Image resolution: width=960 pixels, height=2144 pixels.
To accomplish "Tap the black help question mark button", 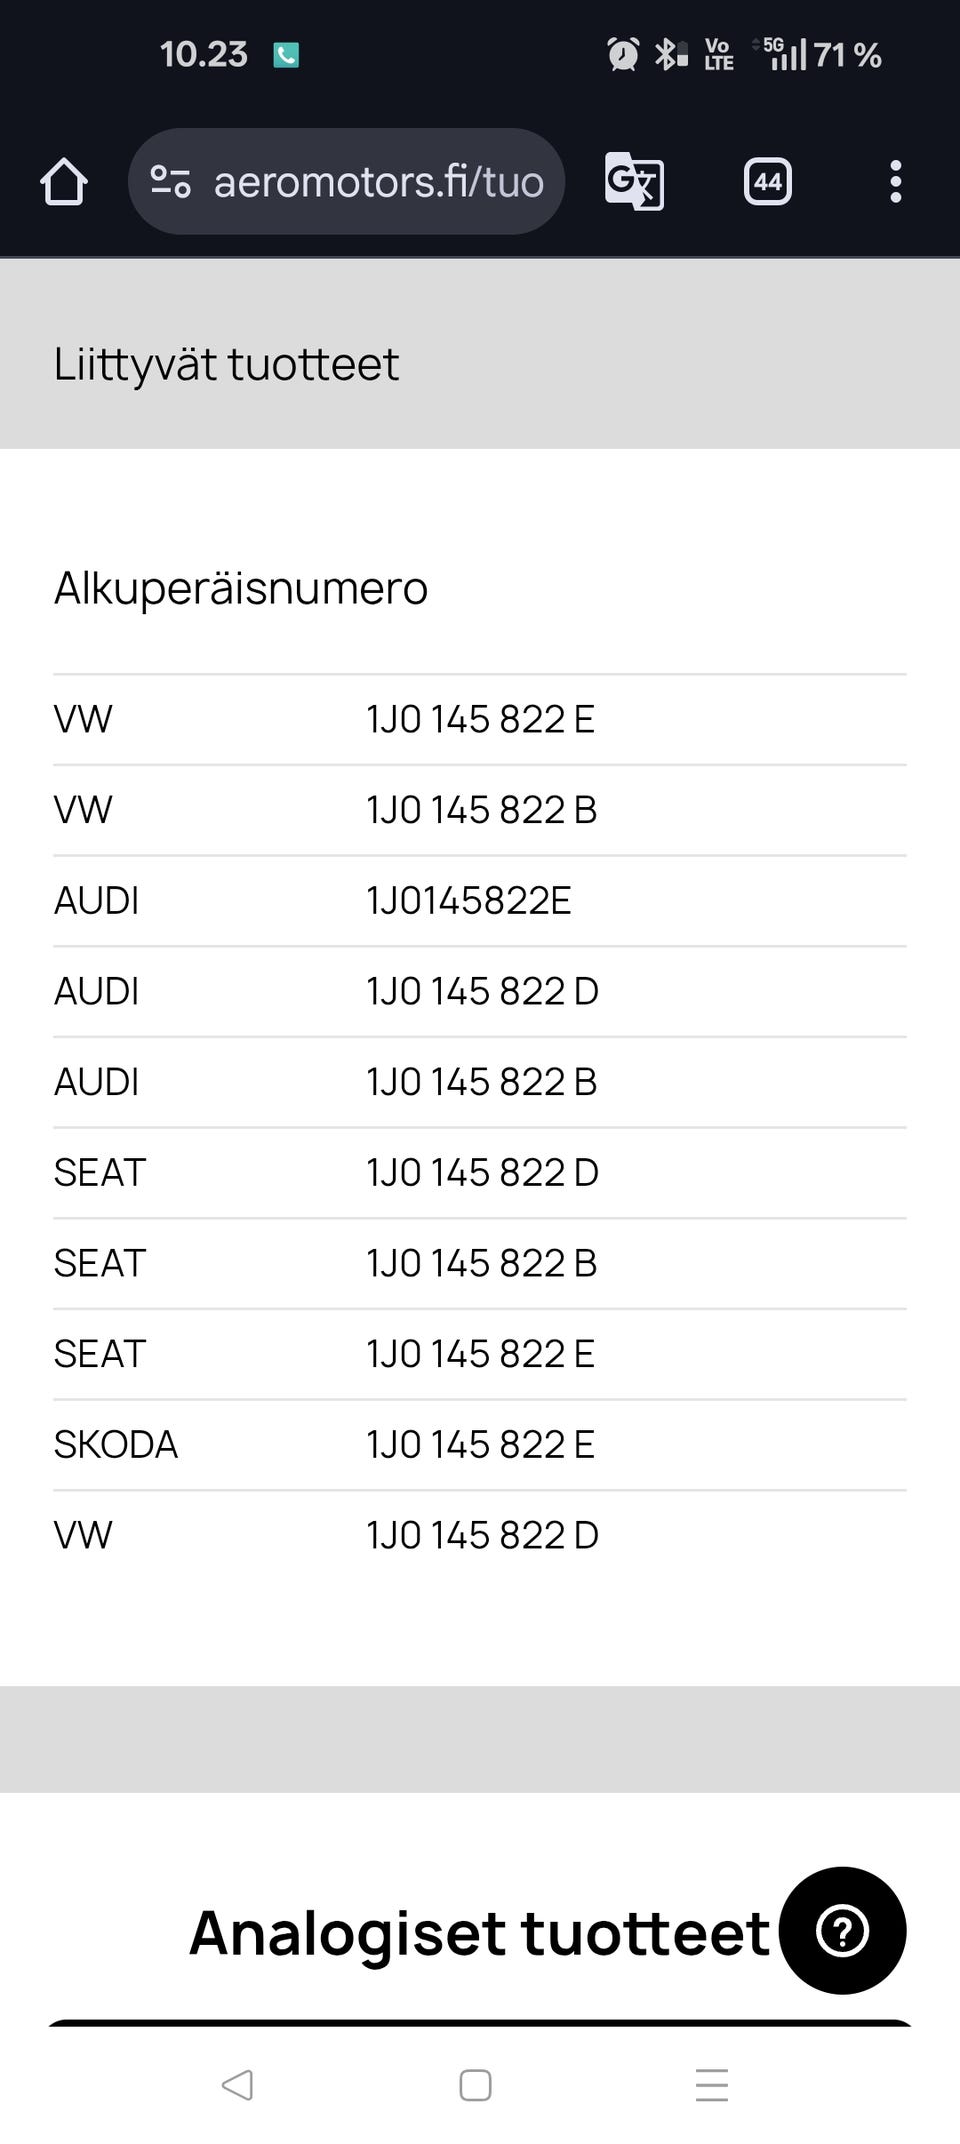I will tap(842, 1930).
